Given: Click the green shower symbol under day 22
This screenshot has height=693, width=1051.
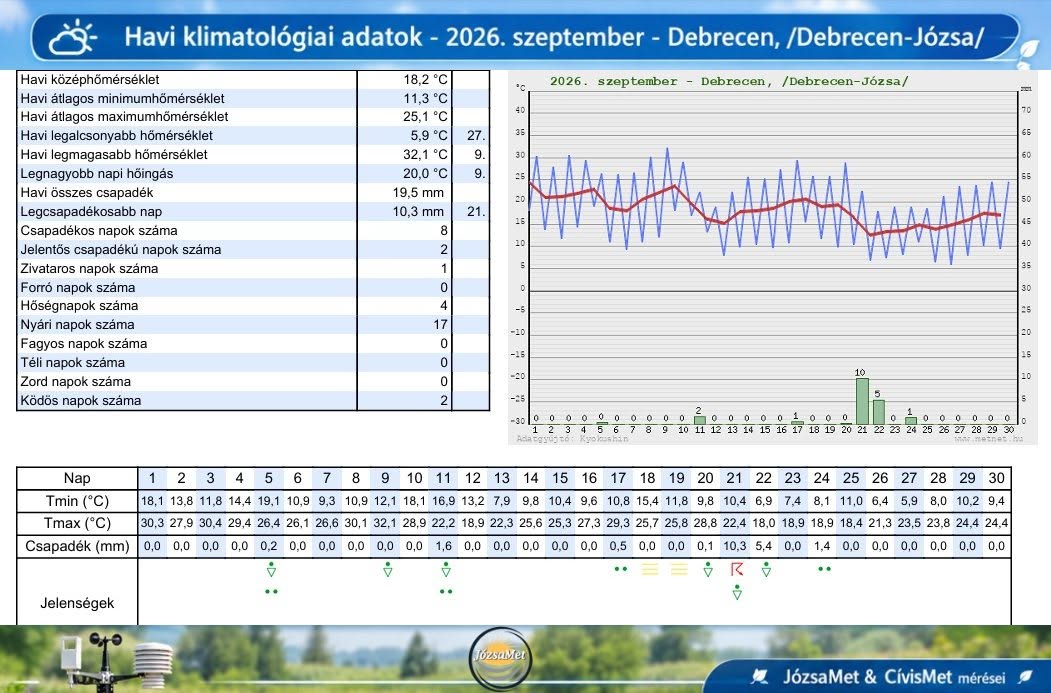Looking at the screenshot, I should [766, 570].
